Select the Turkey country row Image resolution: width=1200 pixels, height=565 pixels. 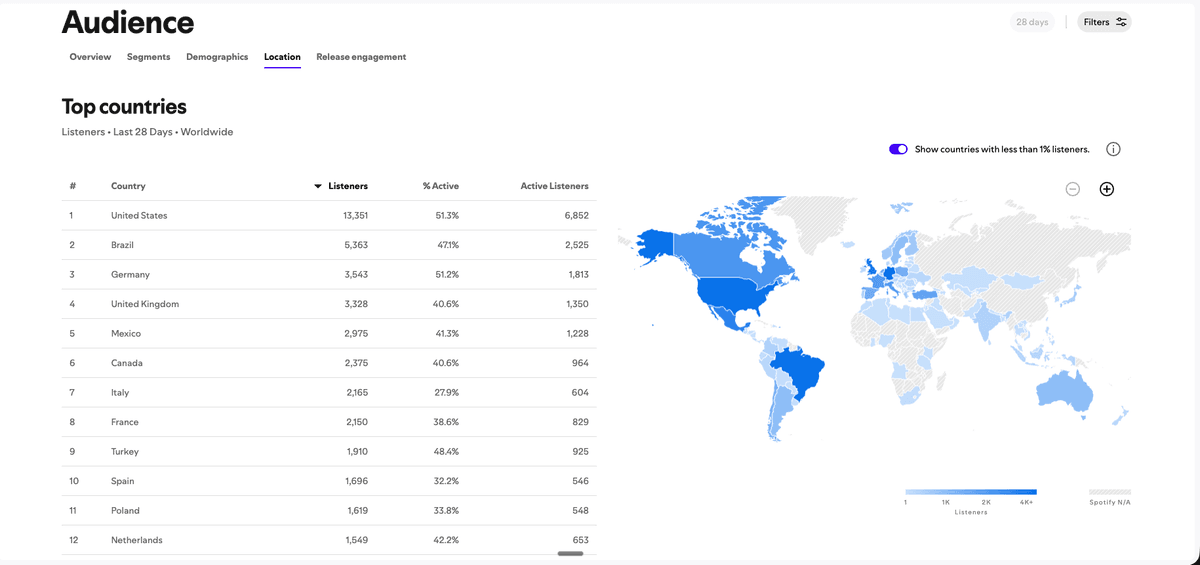pos(329,451)
